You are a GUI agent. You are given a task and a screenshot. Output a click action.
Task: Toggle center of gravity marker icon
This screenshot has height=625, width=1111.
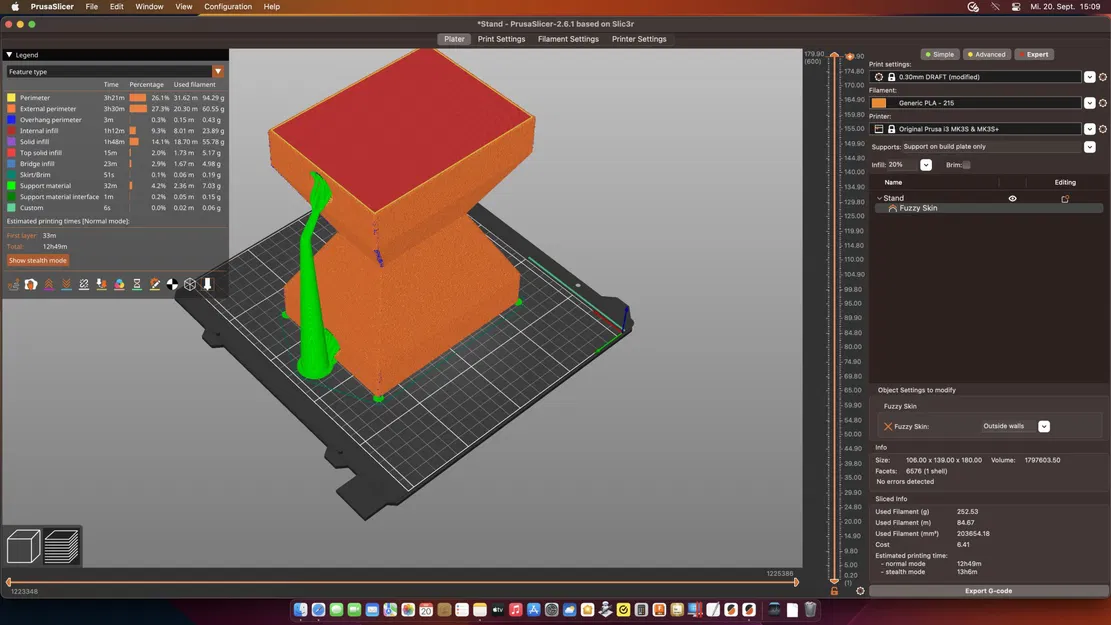coord(172,285)
